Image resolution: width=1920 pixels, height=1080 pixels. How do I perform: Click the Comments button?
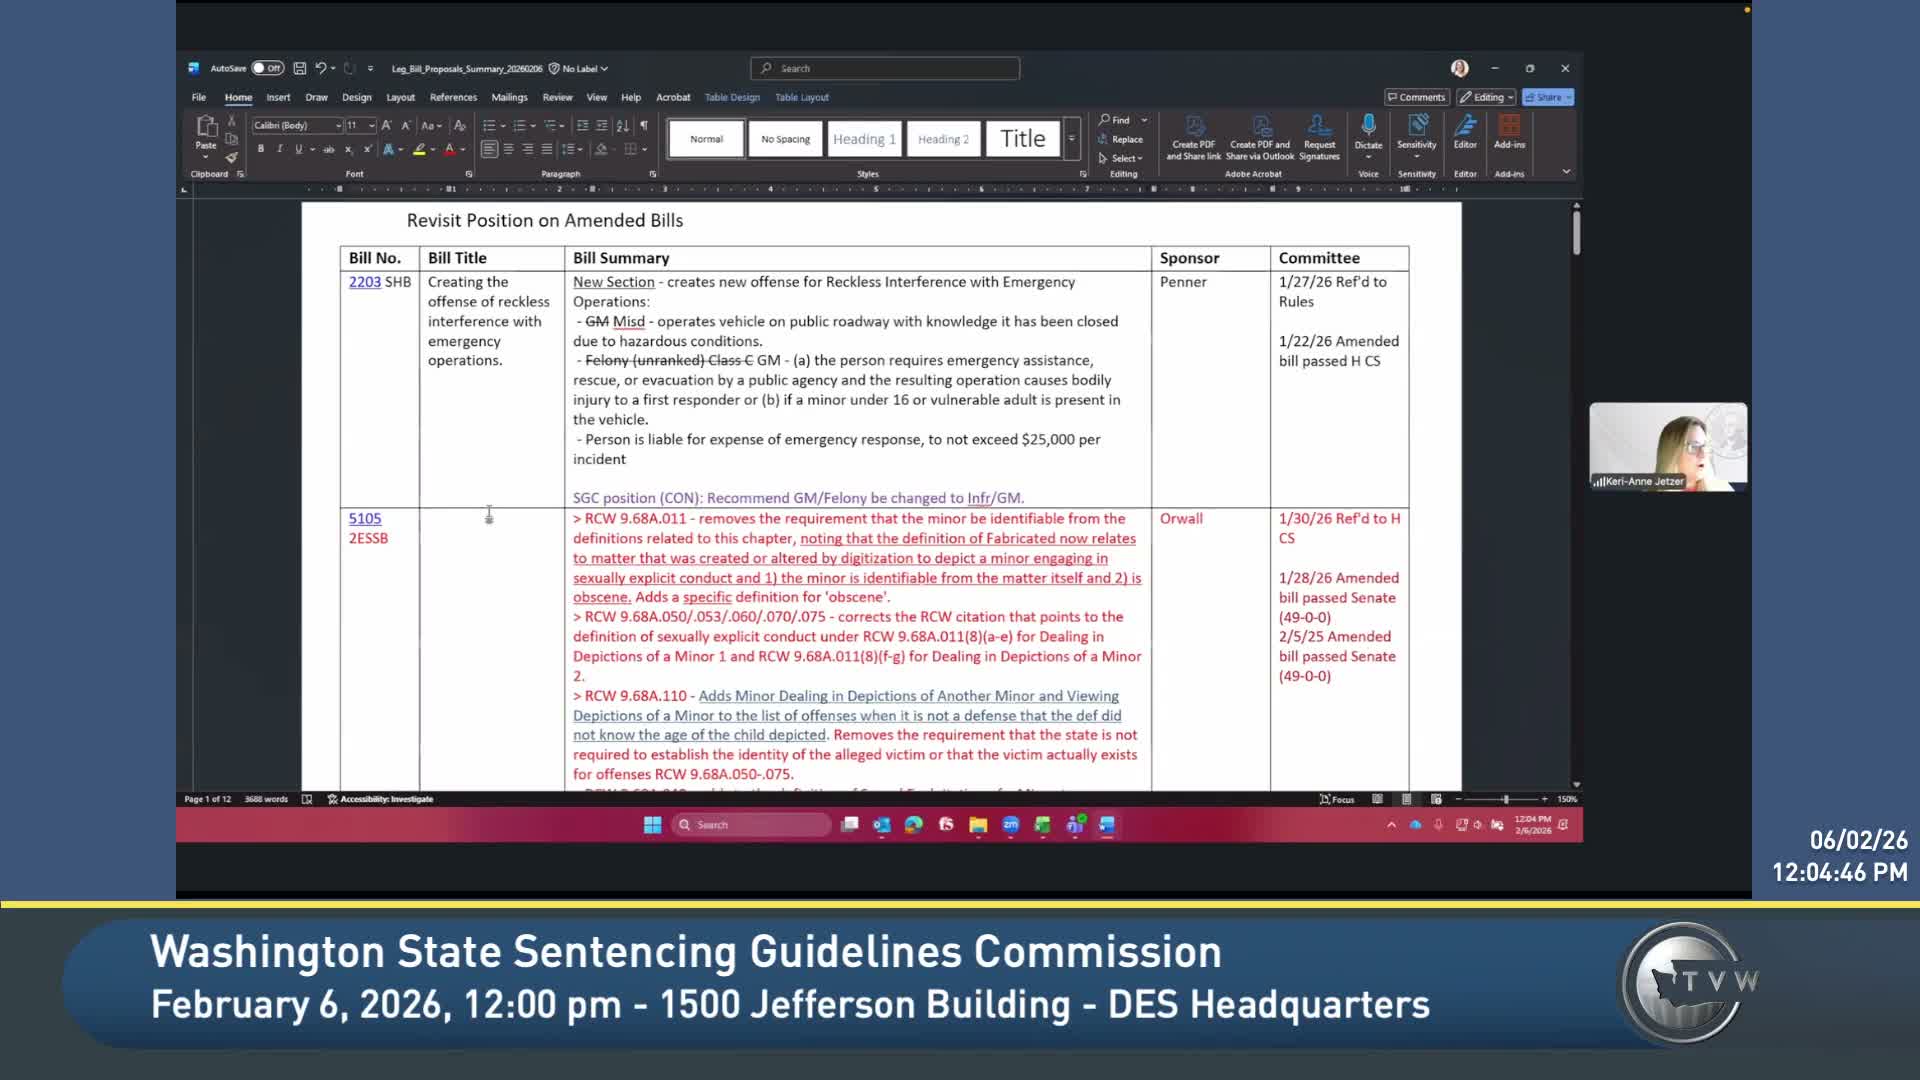coord(1416,97)
